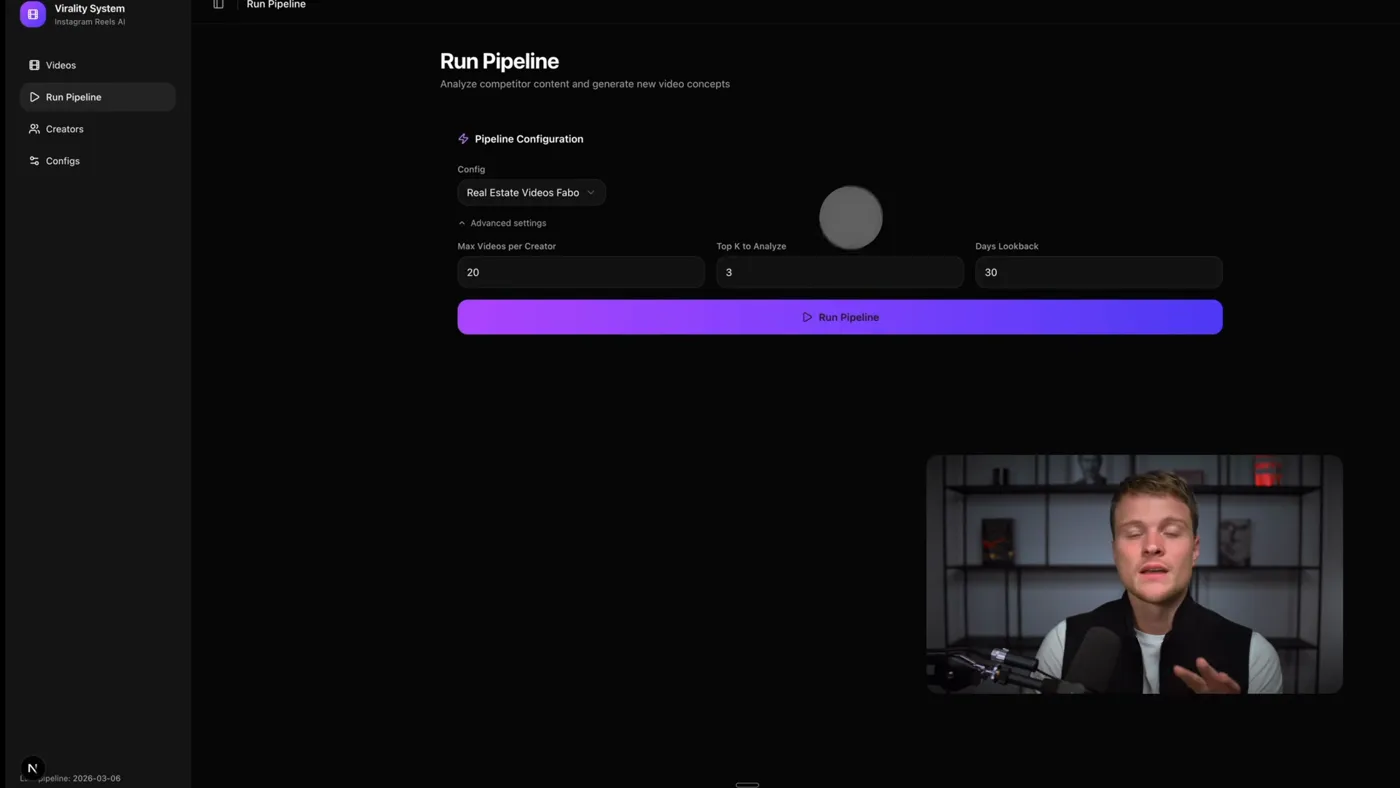Collapse the Advanced settings section
This screenshot has width=1400, height=788.
502,223
